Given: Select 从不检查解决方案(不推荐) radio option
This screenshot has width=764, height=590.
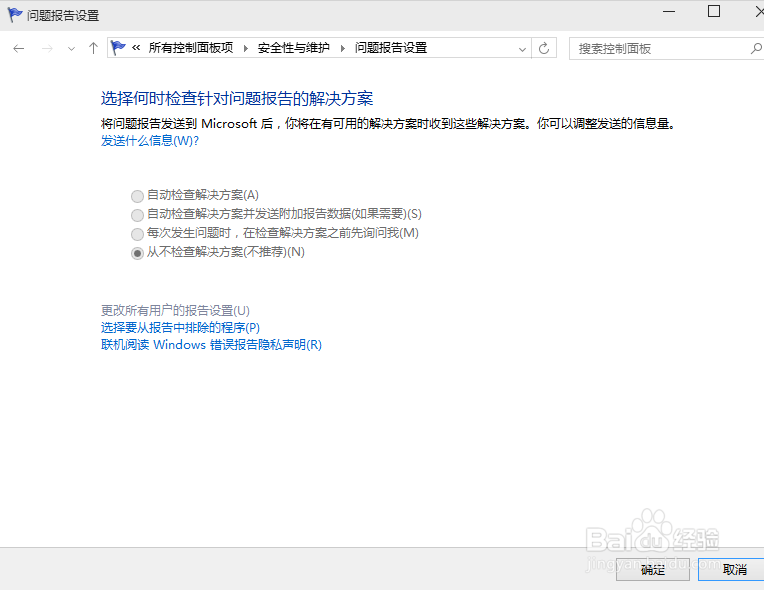Looking at the screenshot, I should [218, 252].
